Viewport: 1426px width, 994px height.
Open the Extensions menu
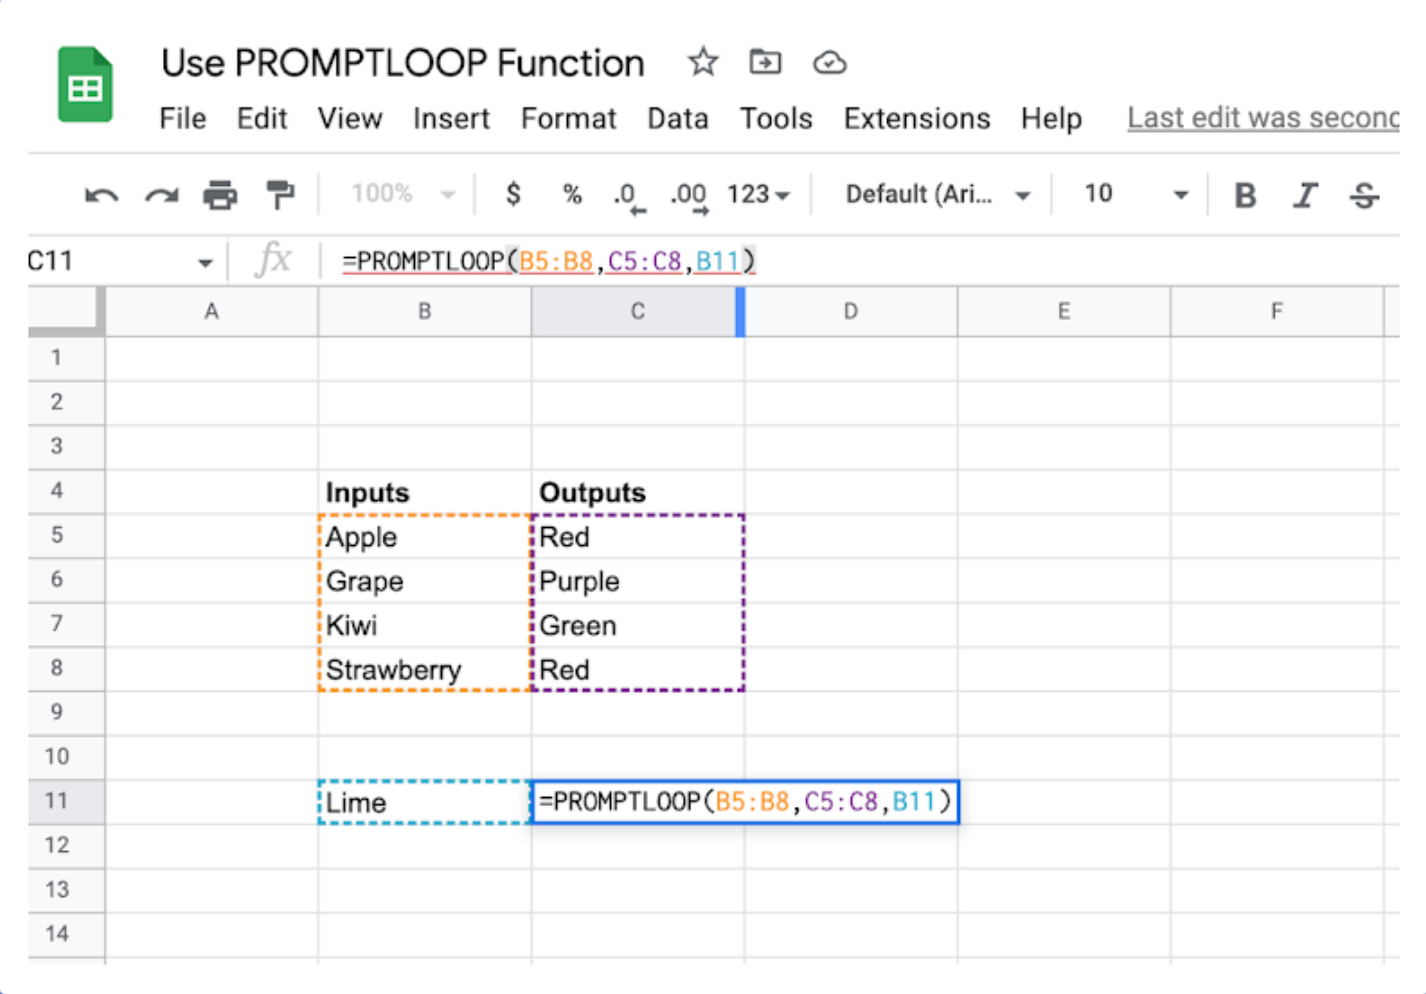(x=916, y=118)
